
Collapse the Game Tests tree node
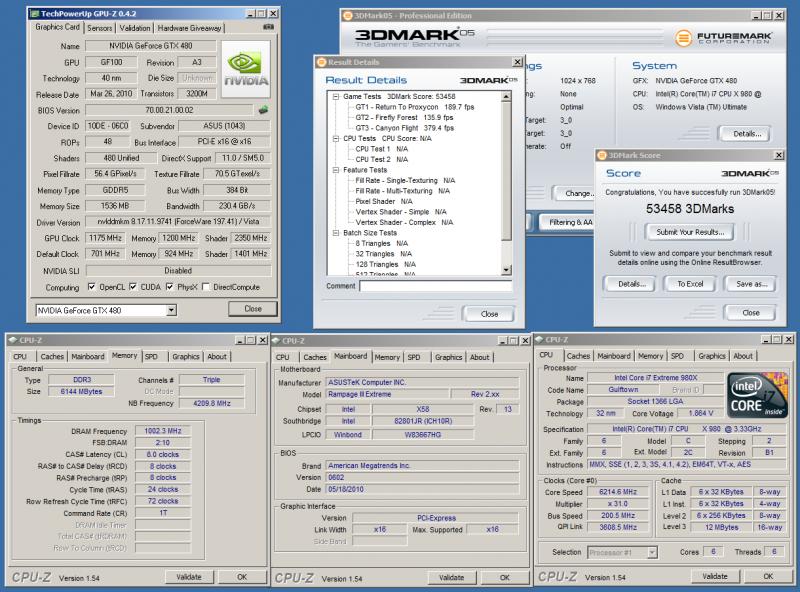(x=334, y=97)
